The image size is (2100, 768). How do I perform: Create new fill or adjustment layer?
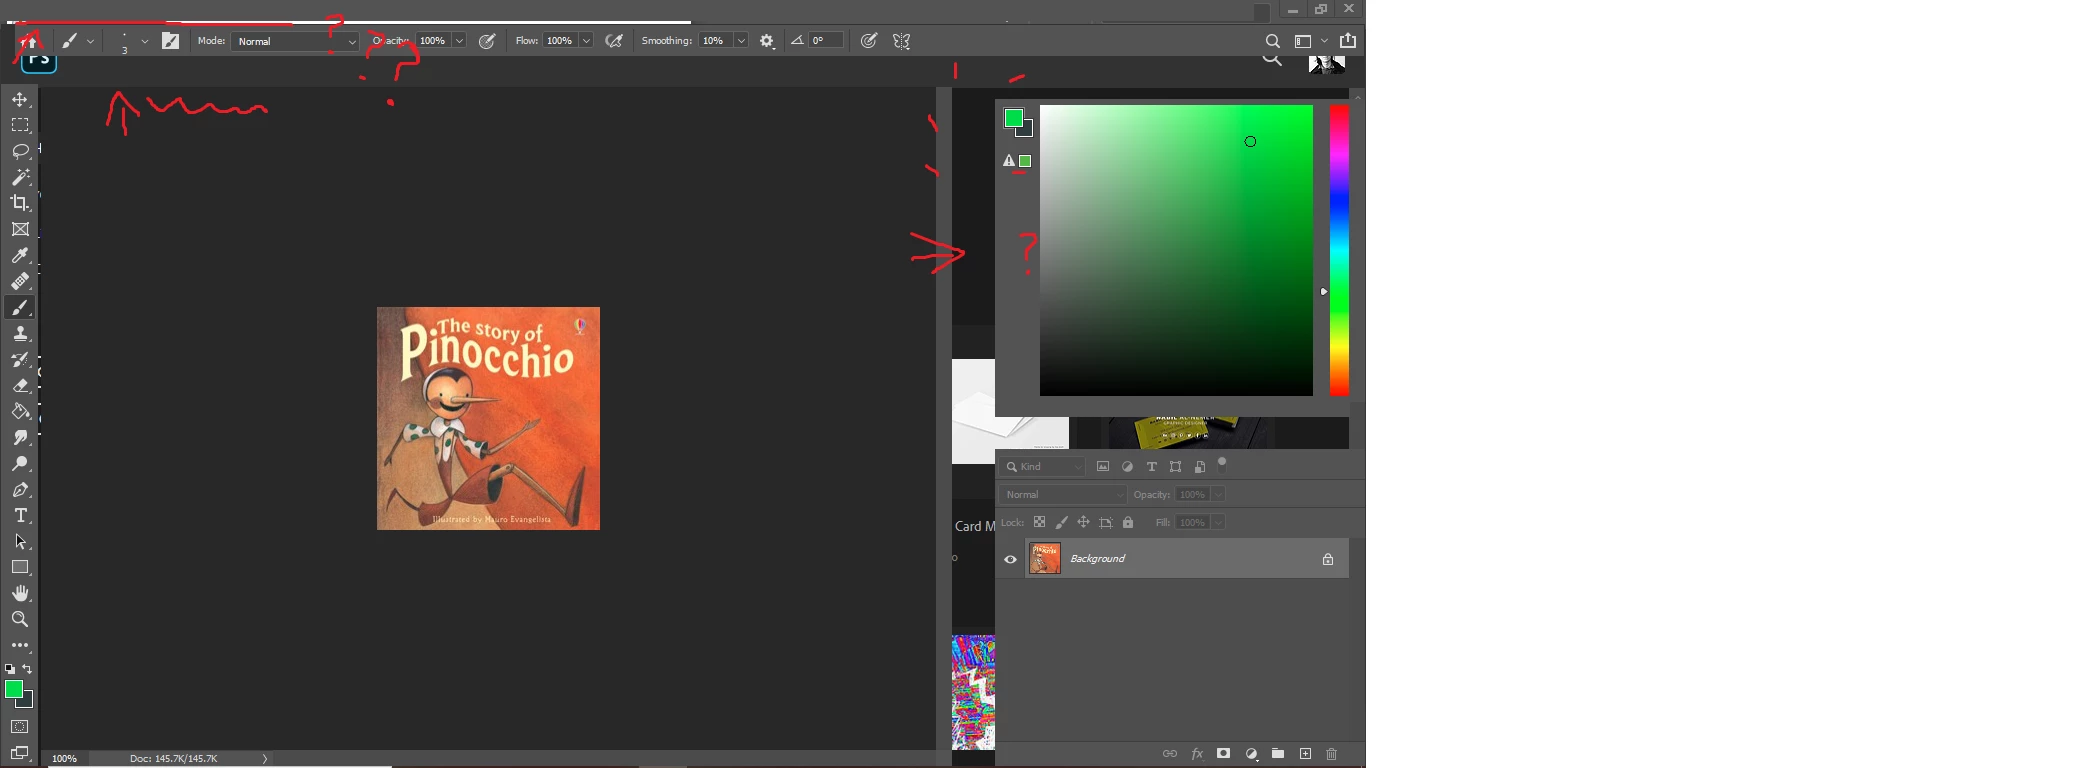click(1251, 754)
